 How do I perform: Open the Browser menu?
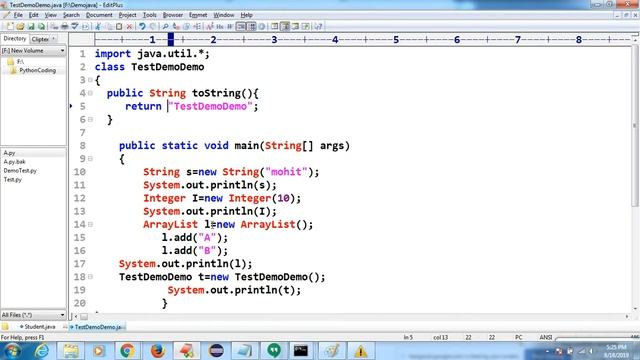click(x=173, y=15)
